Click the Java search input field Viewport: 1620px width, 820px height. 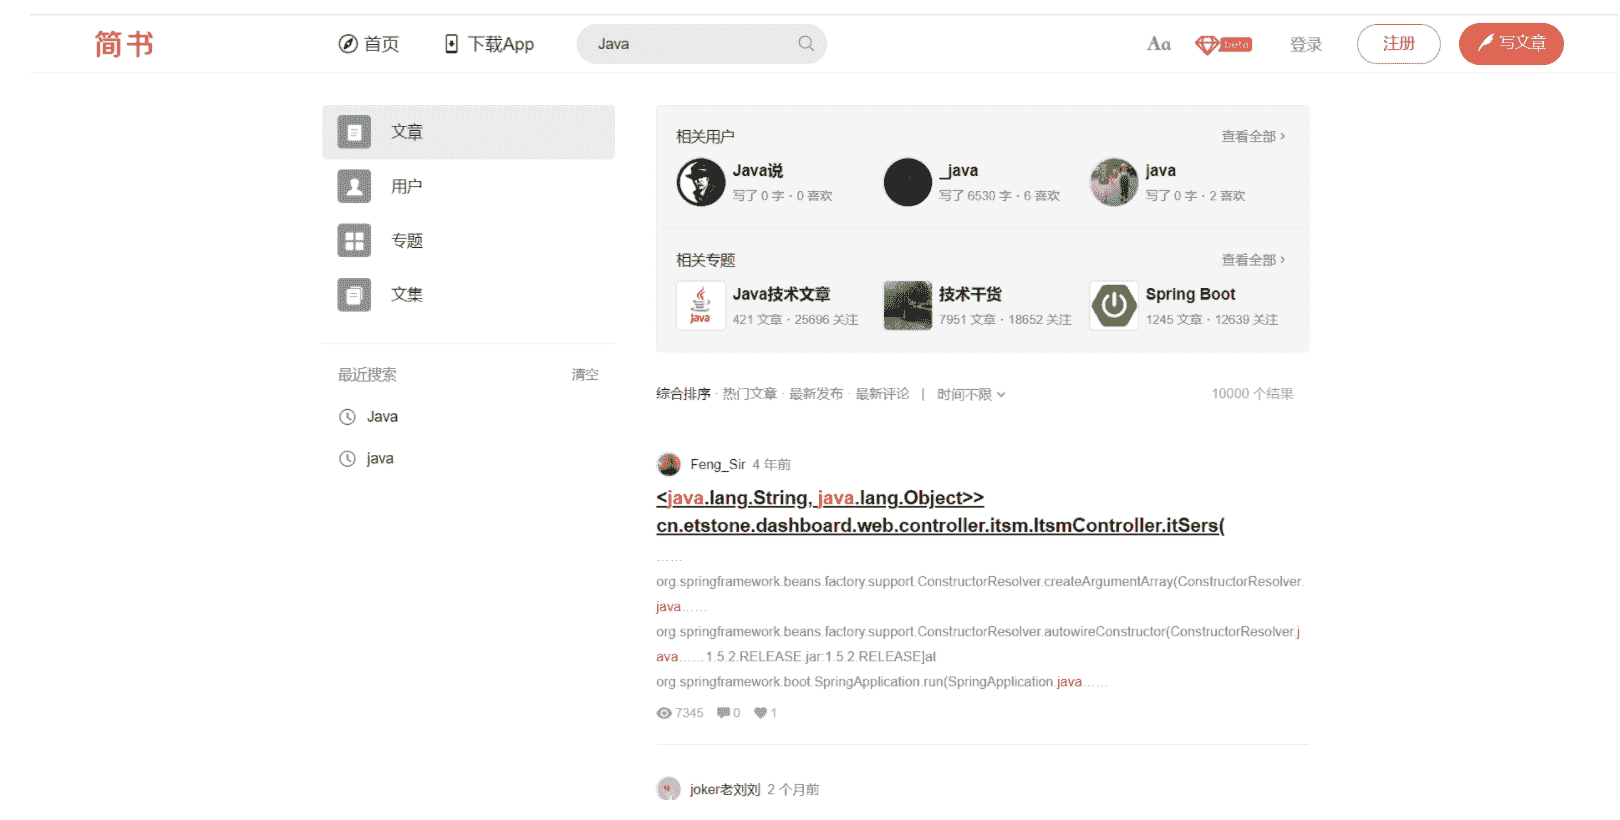tap(690, 44)
